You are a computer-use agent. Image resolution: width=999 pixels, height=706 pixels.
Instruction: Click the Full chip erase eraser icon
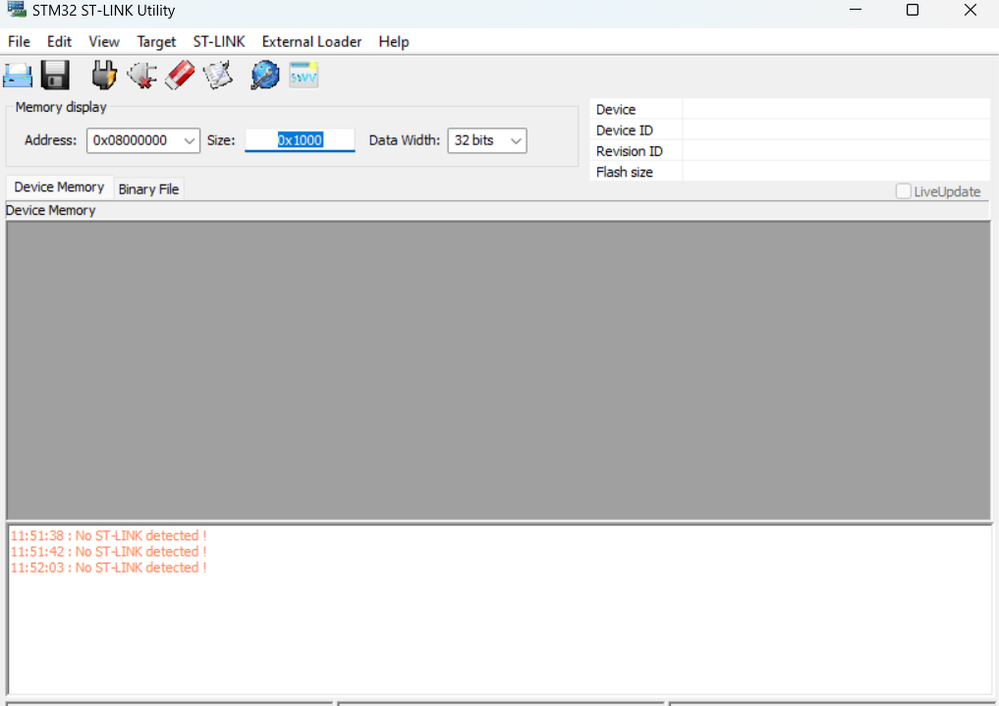[x=180, y=75]
